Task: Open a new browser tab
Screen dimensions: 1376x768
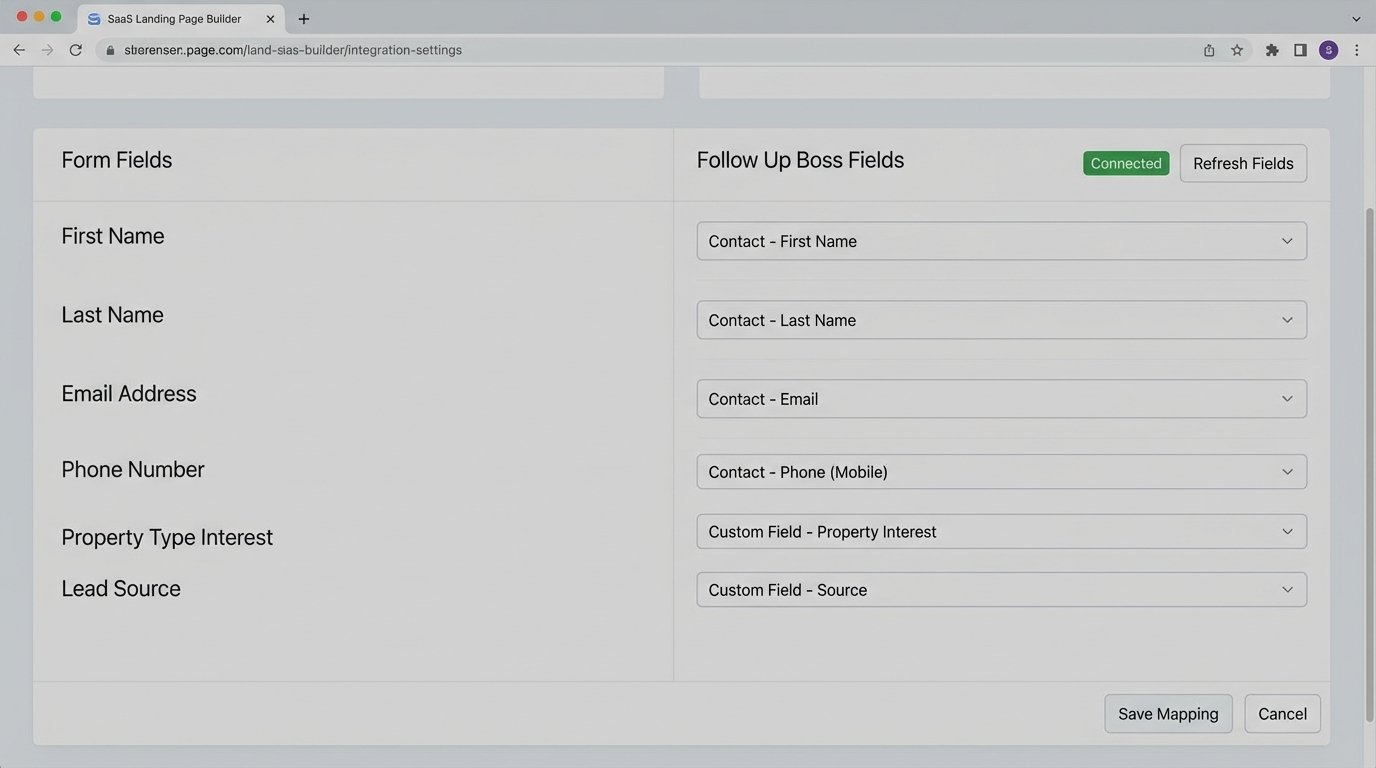Action: click(x=303, y=18)
